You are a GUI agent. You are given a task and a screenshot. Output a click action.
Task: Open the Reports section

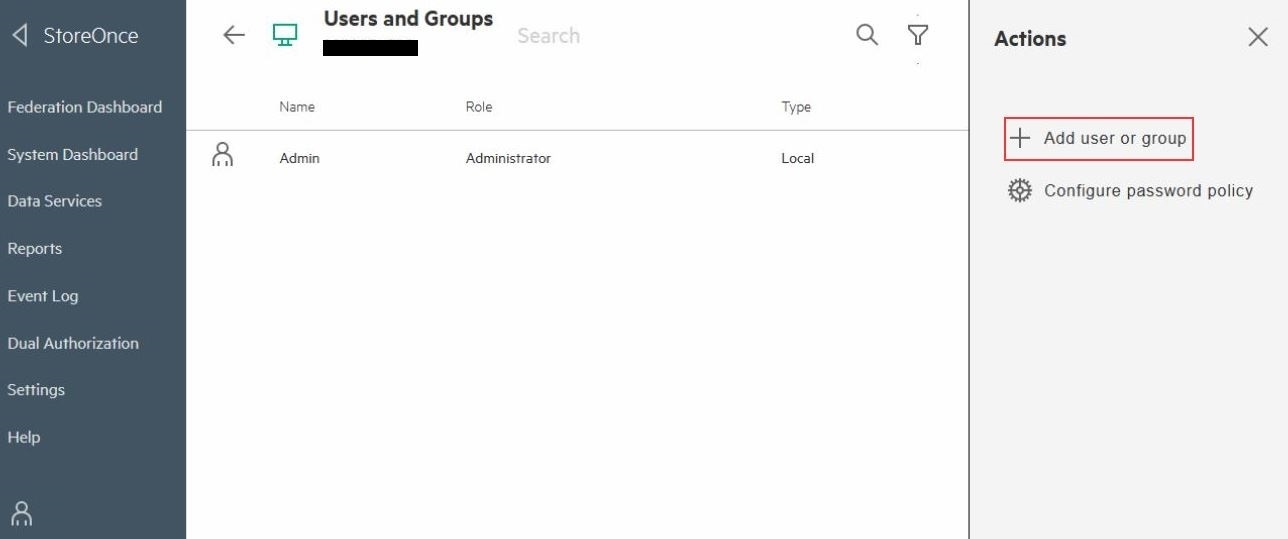(35, 248)
